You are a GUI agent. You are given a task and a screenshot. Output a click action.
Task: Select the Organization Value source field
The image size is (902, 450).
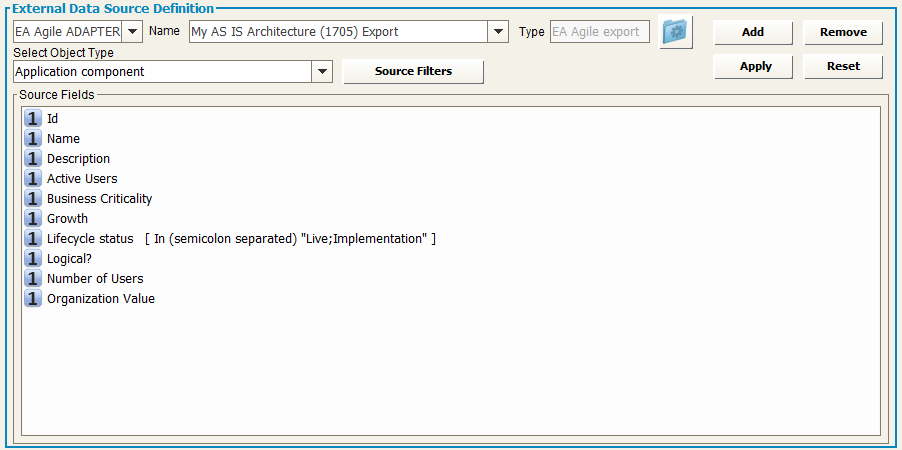click(101, 299)
